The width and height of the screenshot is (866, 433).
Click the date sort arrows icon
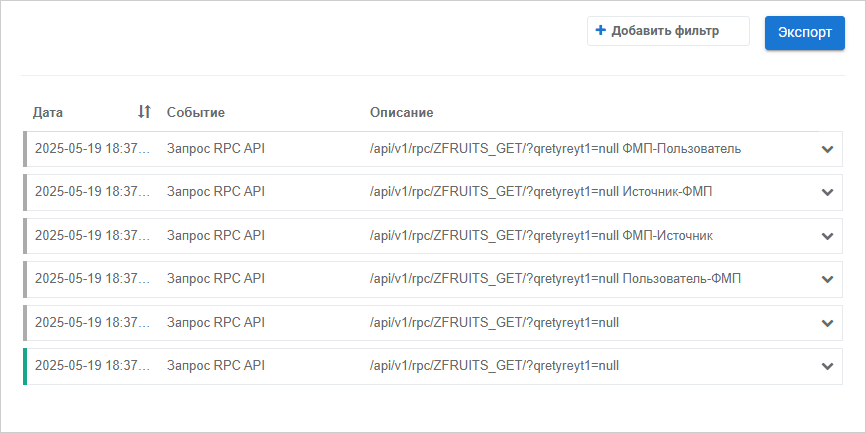tap(144, 112)
